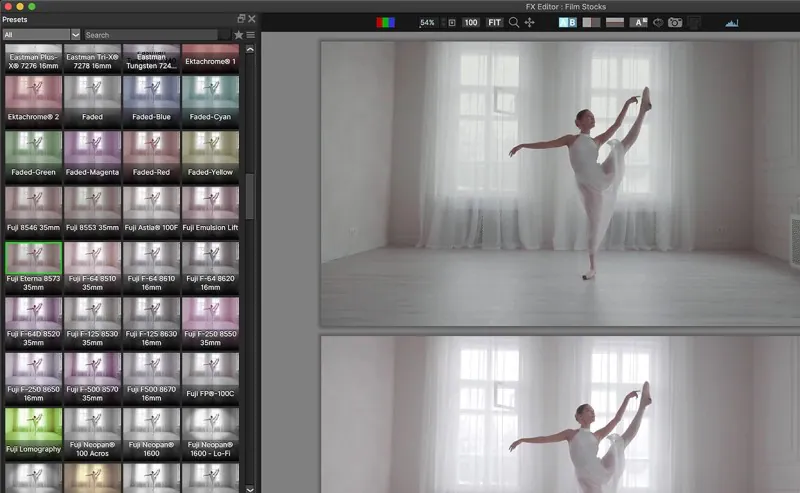
Task: Apply Fuji F-500 8570 35mm preset
Action: [92, 378]
